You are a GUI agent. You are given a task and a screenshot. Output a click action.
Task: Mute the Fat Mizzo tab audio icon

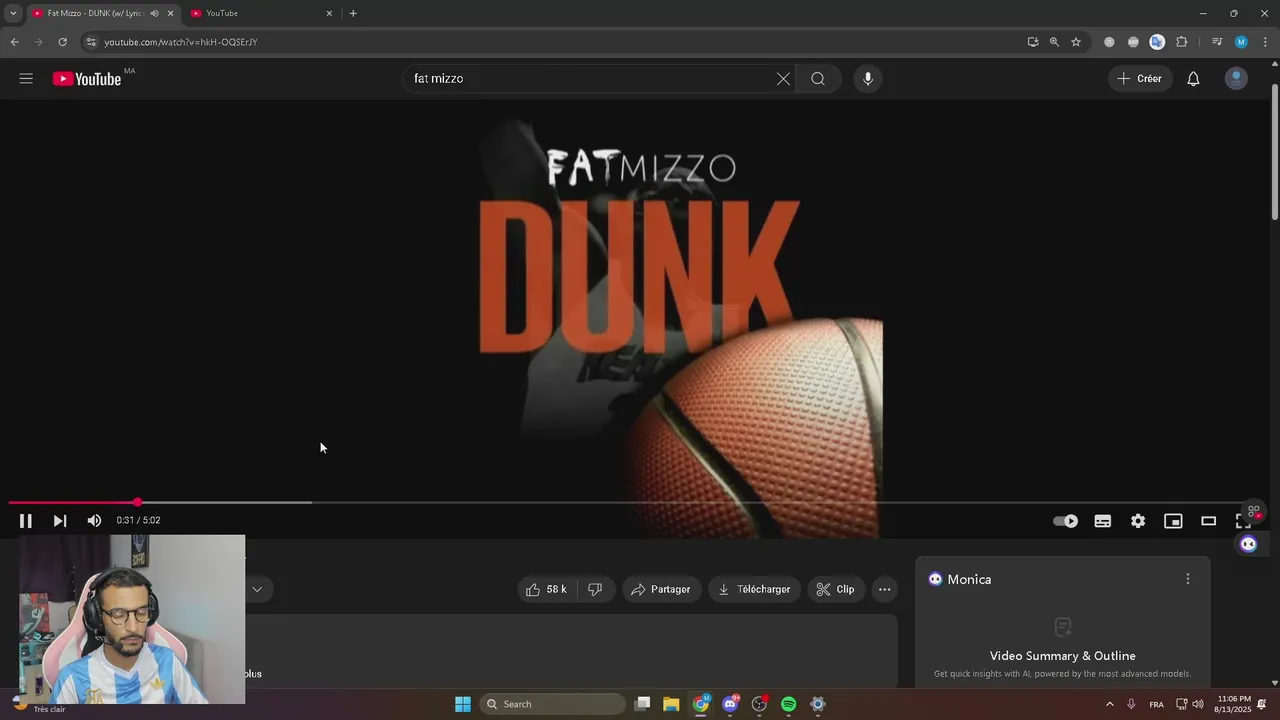(154, 13)
